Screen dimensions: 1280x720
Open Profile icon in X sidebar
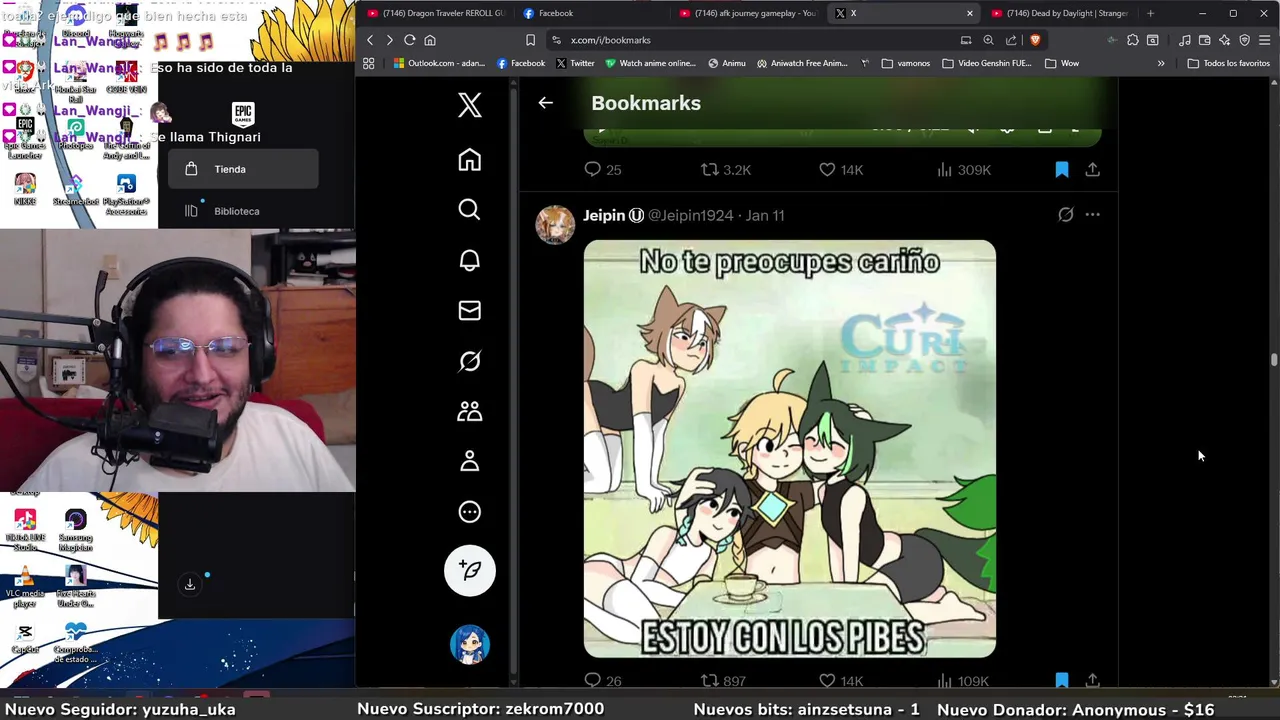(x=469, y=461)
